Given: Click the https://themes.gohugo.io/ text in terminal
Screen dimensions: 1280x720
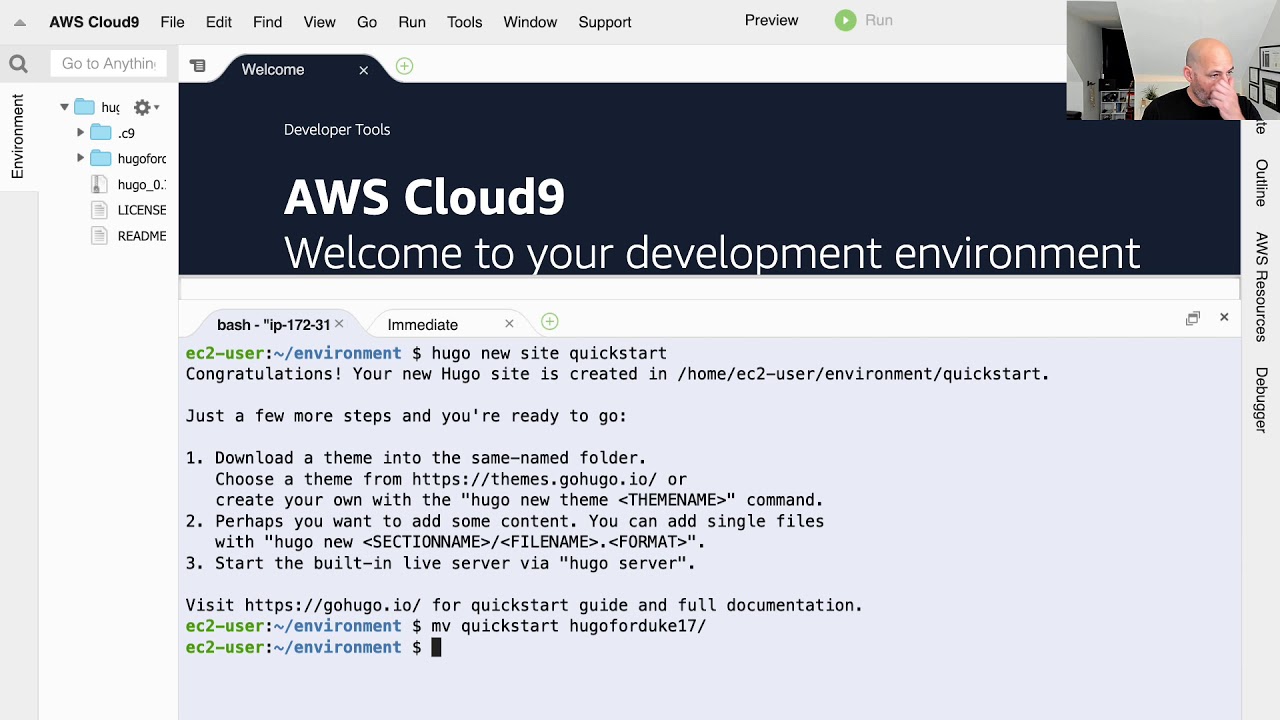Looking at the screenshot, I should [534, 479].
